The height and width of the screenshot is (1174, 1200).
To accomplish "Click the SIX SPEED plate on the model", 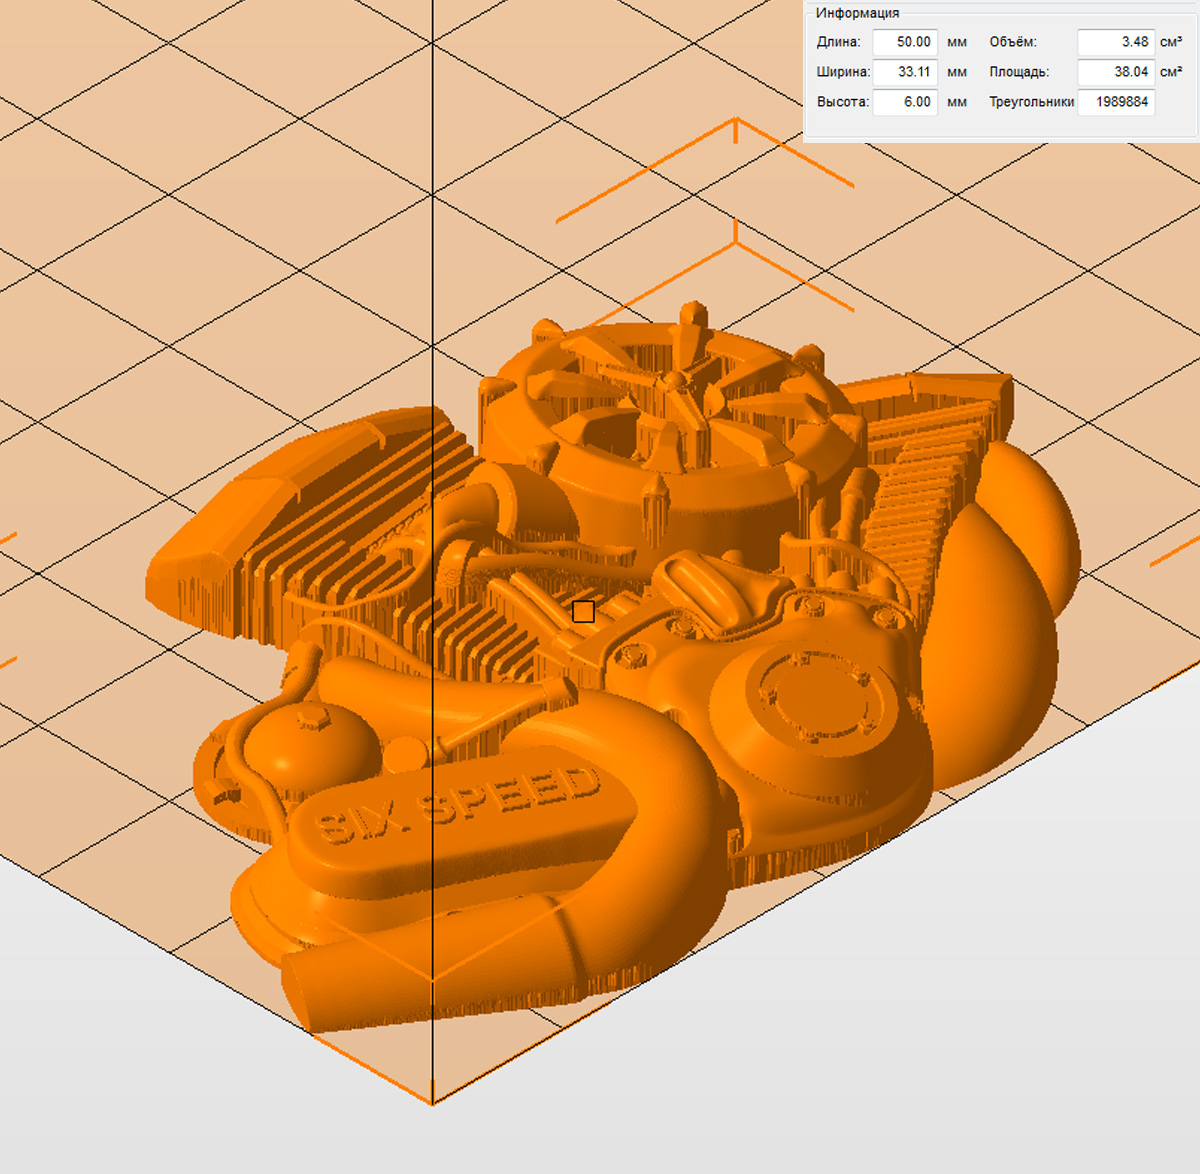I will click(x=460, y=810).
